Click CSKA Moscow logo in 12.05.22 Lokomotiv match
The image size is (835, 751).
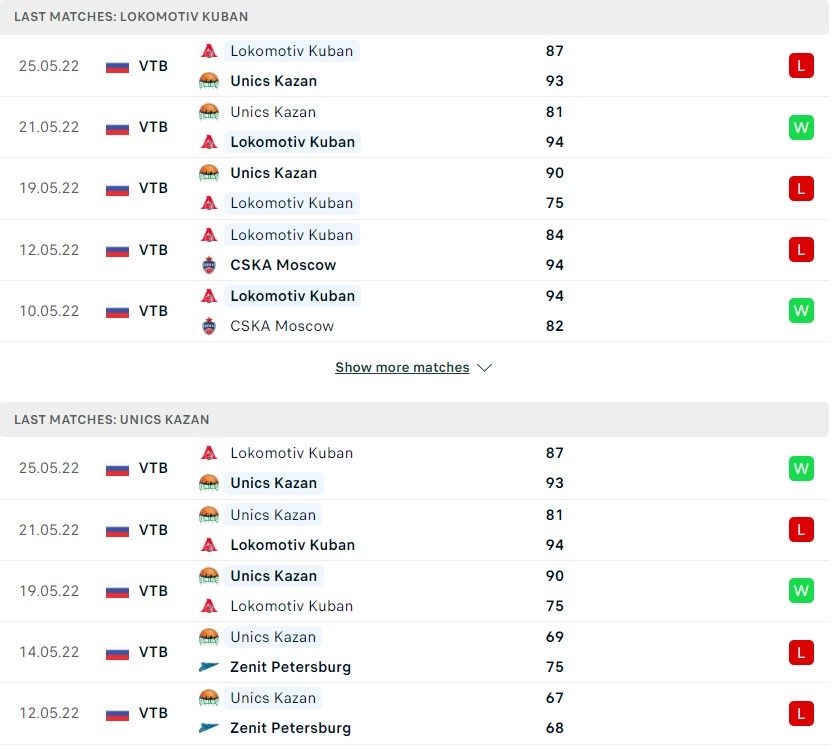209,265
